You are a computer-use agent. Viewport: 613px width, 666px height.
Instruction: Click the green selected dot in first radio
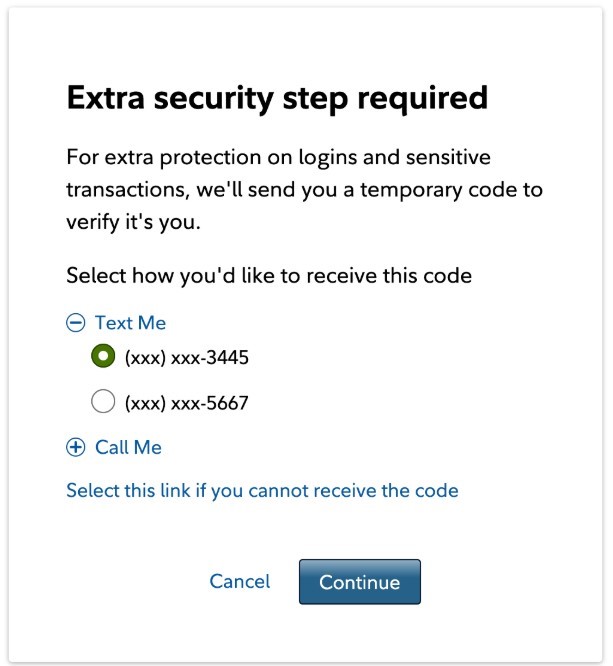click(103, 356)
